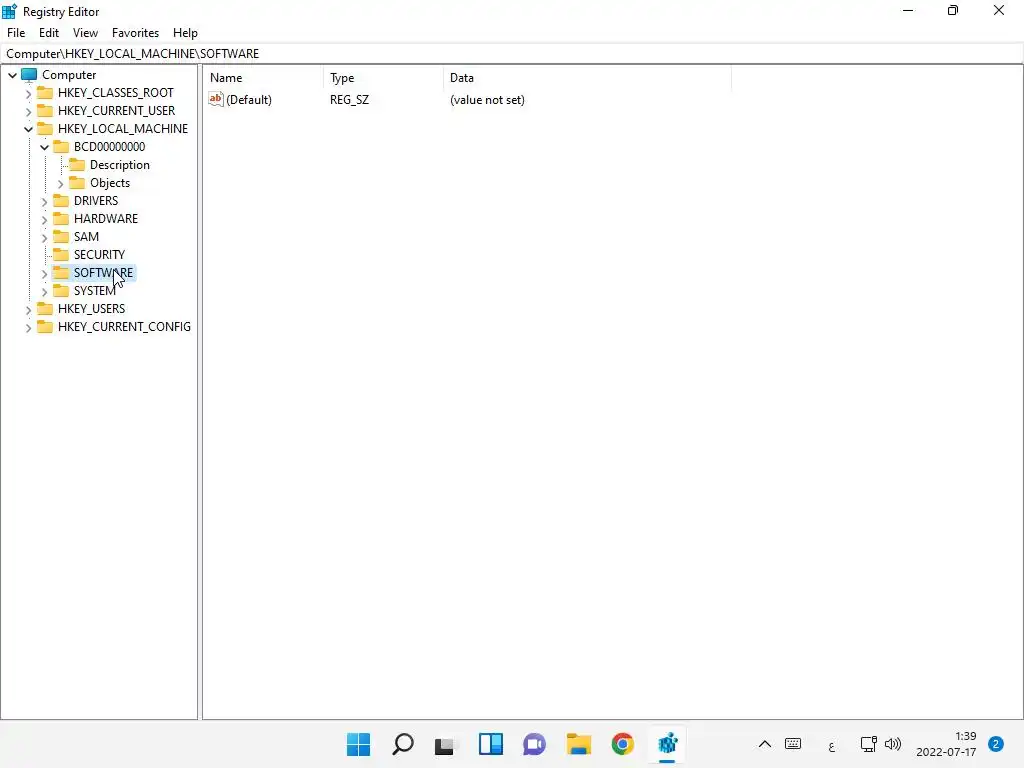Expand HKEY_CURRENT_USER chevron
Screen dimensions: 1024x768
coord(28,112)
